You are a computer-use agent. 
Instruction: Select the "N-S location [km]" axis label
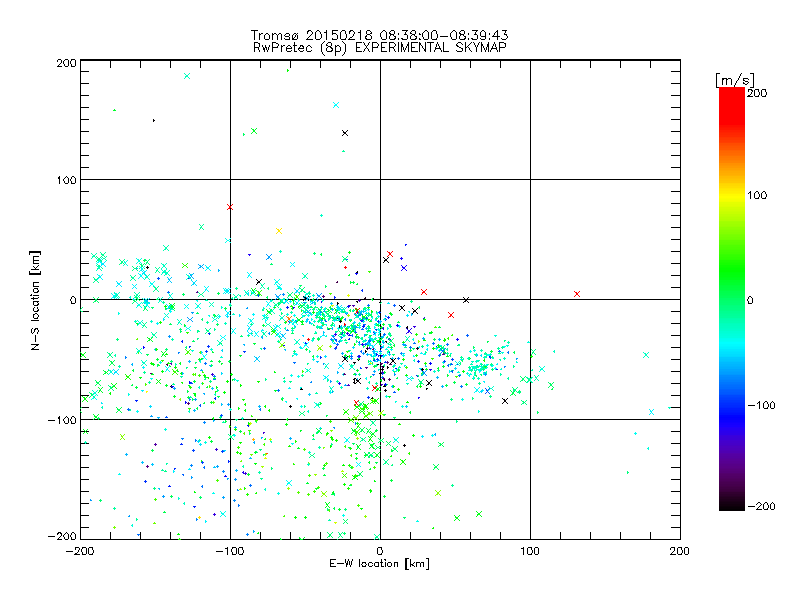tap(35, 300)
